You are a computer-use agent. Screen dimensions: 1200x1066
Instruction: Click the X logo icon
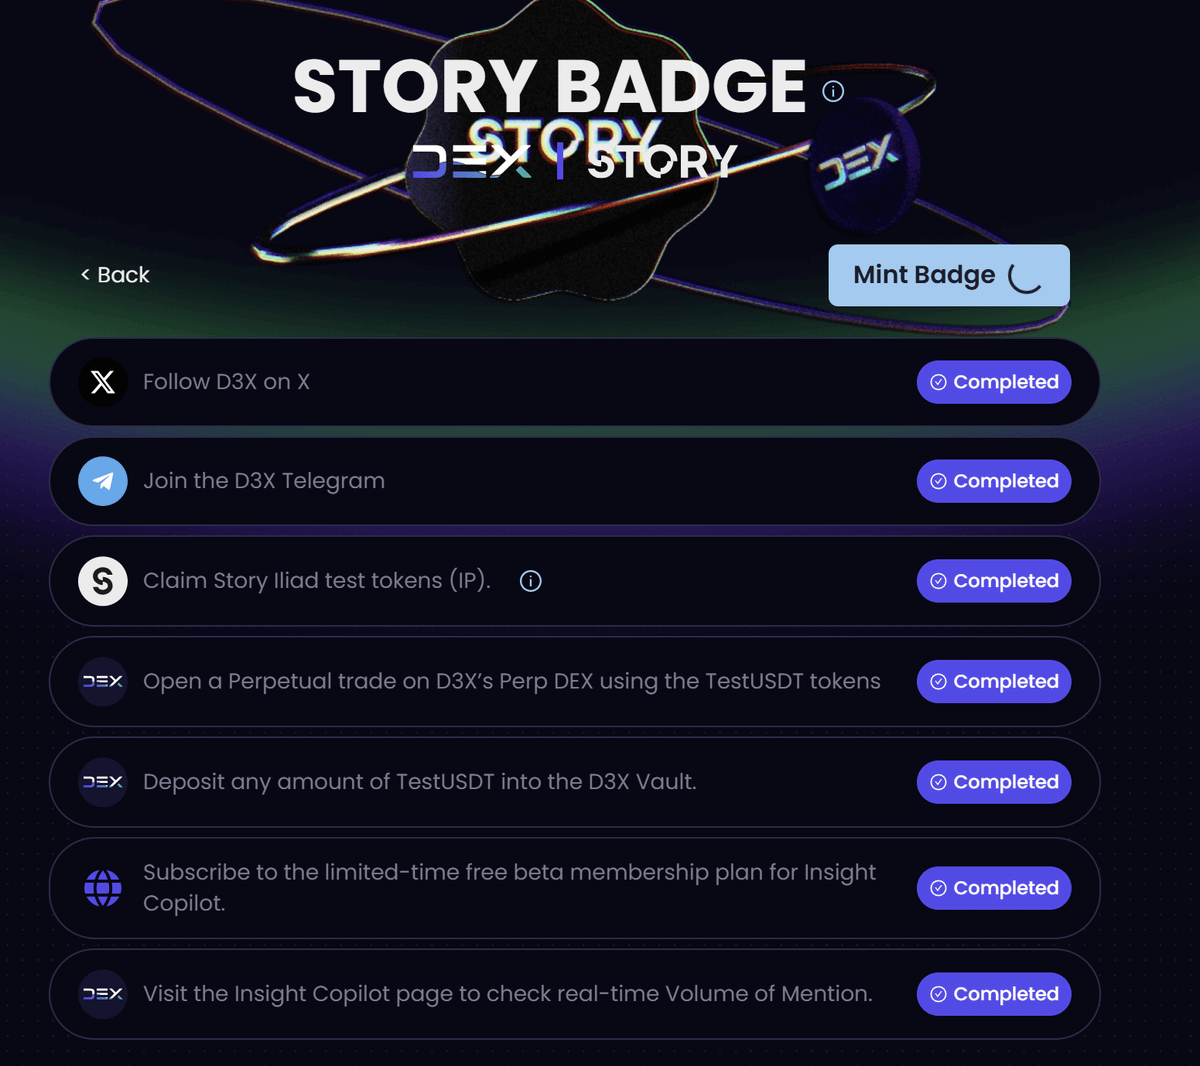pos(103,382)
